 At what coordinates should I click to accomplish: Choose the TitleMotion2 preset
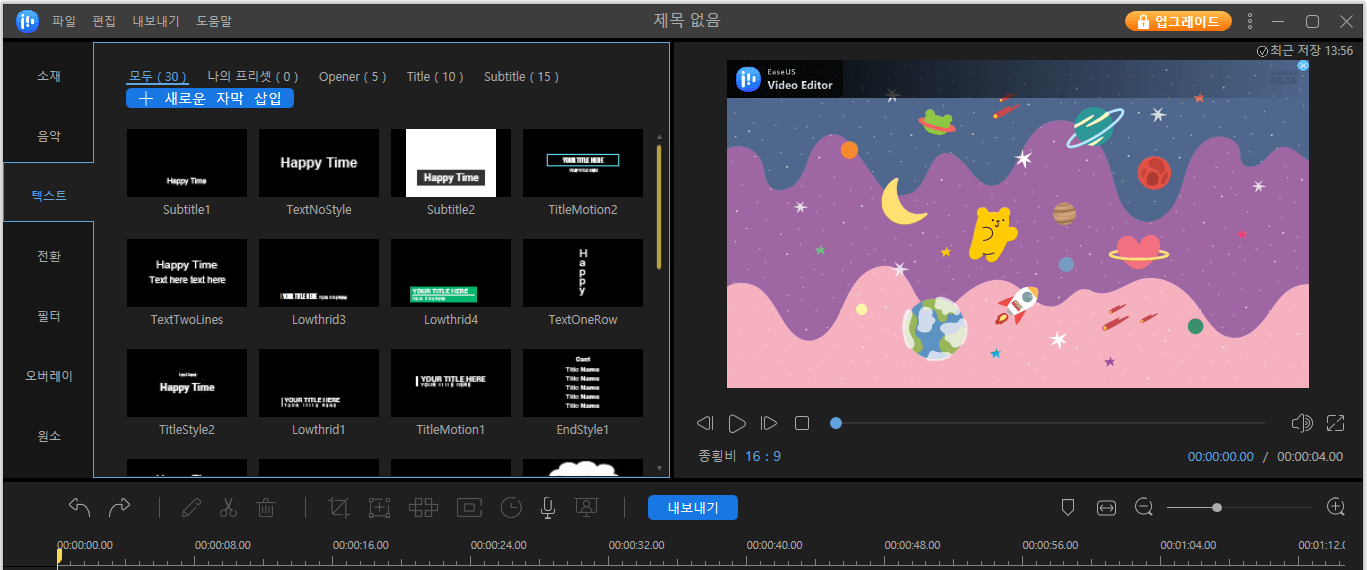pyautogui.click(x=583, y=163)
